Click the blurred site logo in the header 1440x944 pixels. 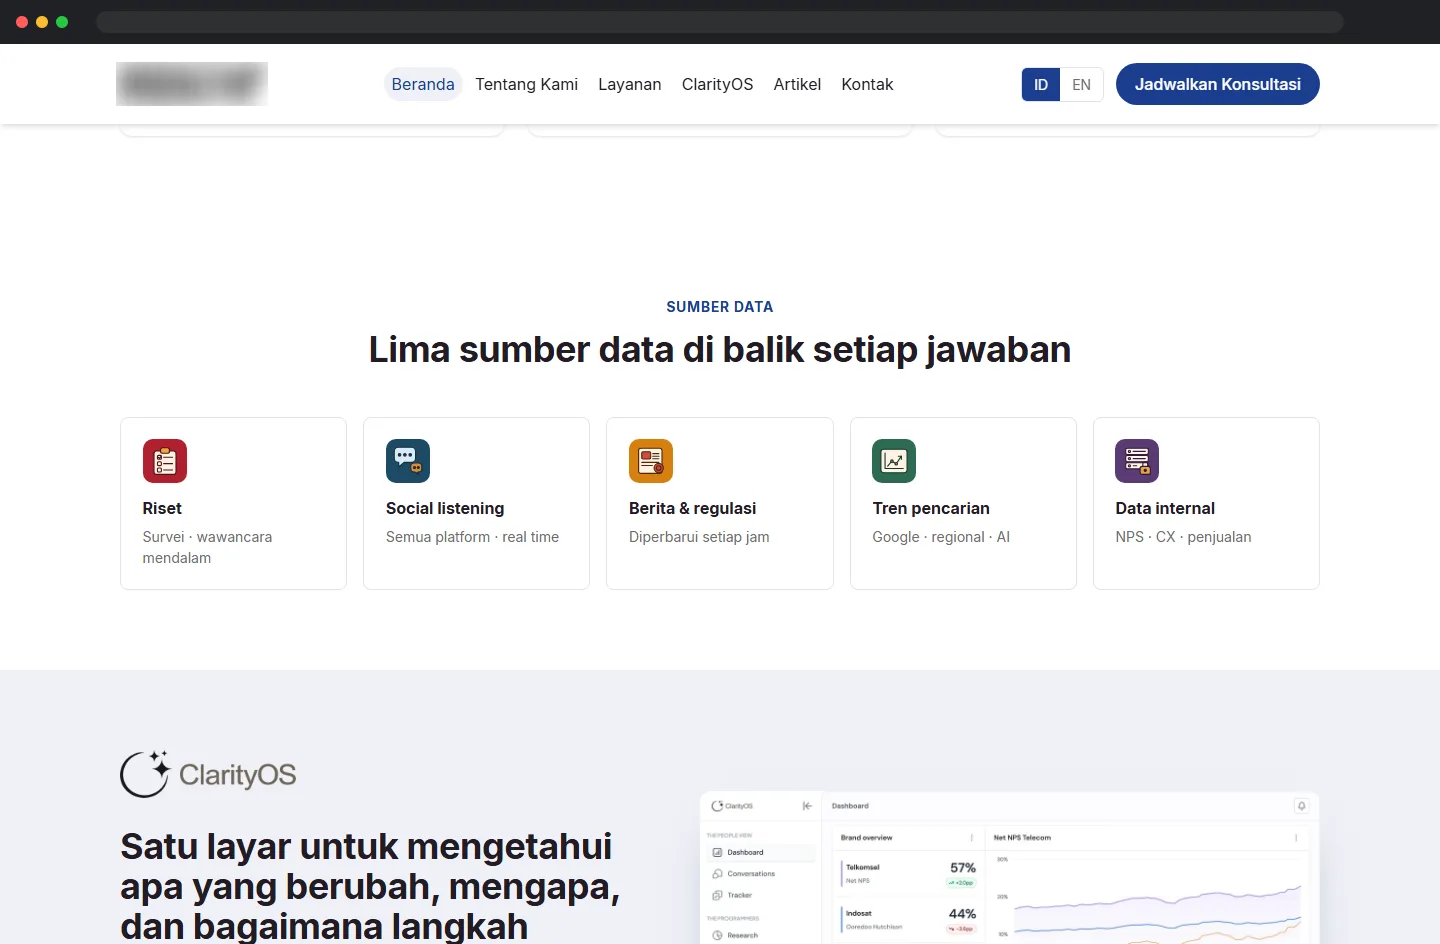[x=192, y=84]
